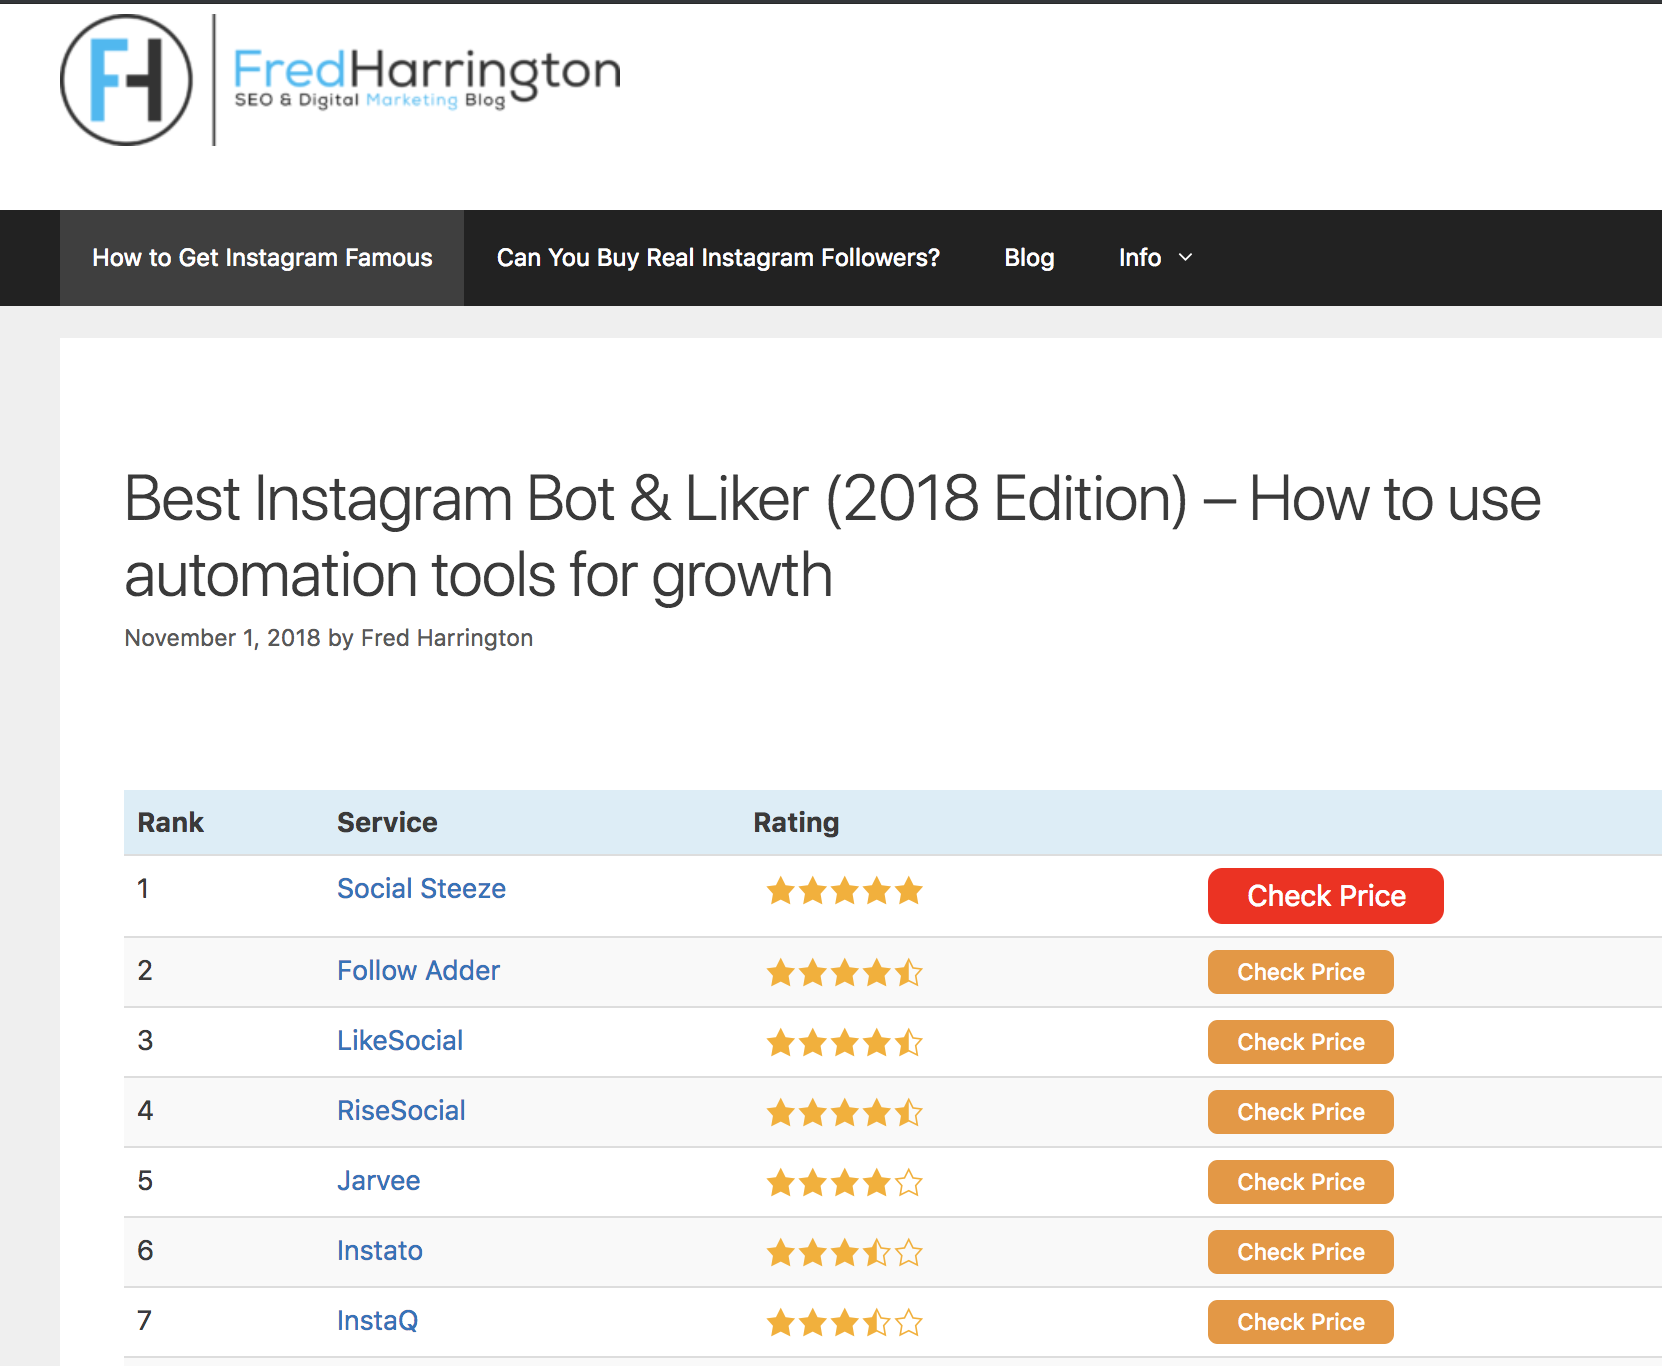Click the Rank column header
The height and width of the screenshot is (1366, 1662).
pyautogui.click(x=171, y=823)
